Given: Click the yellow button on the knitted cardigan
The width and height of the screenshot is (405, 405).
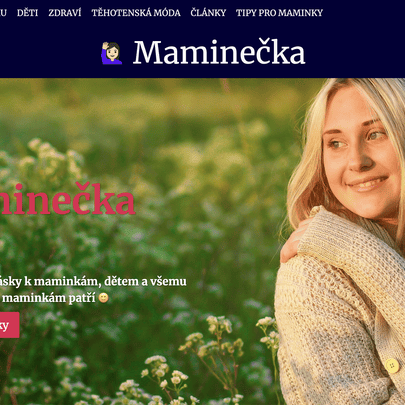Looking at the screenshot, I should coord(392,366).
